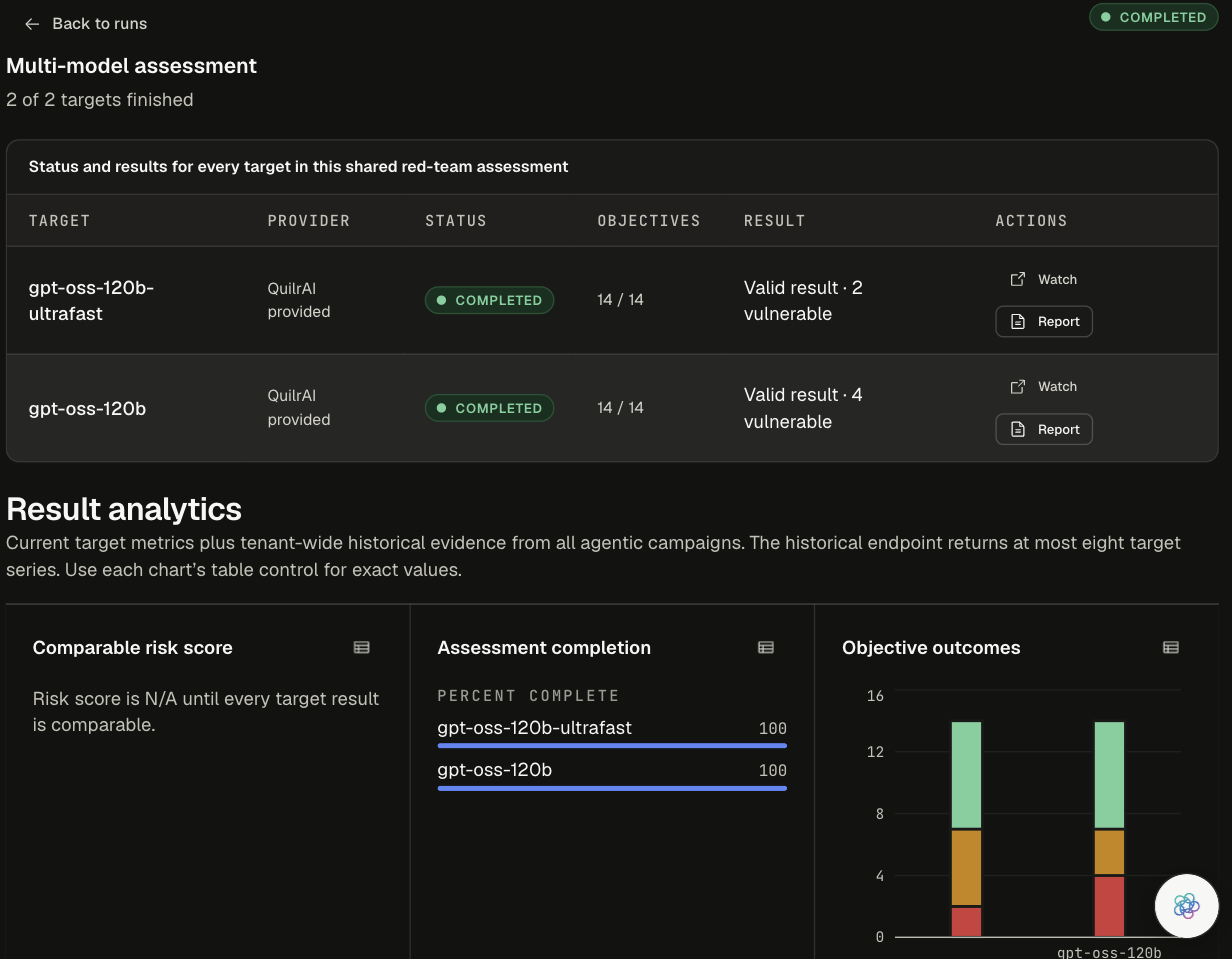Show table view for Assessment completion

(x=766, y=648)
